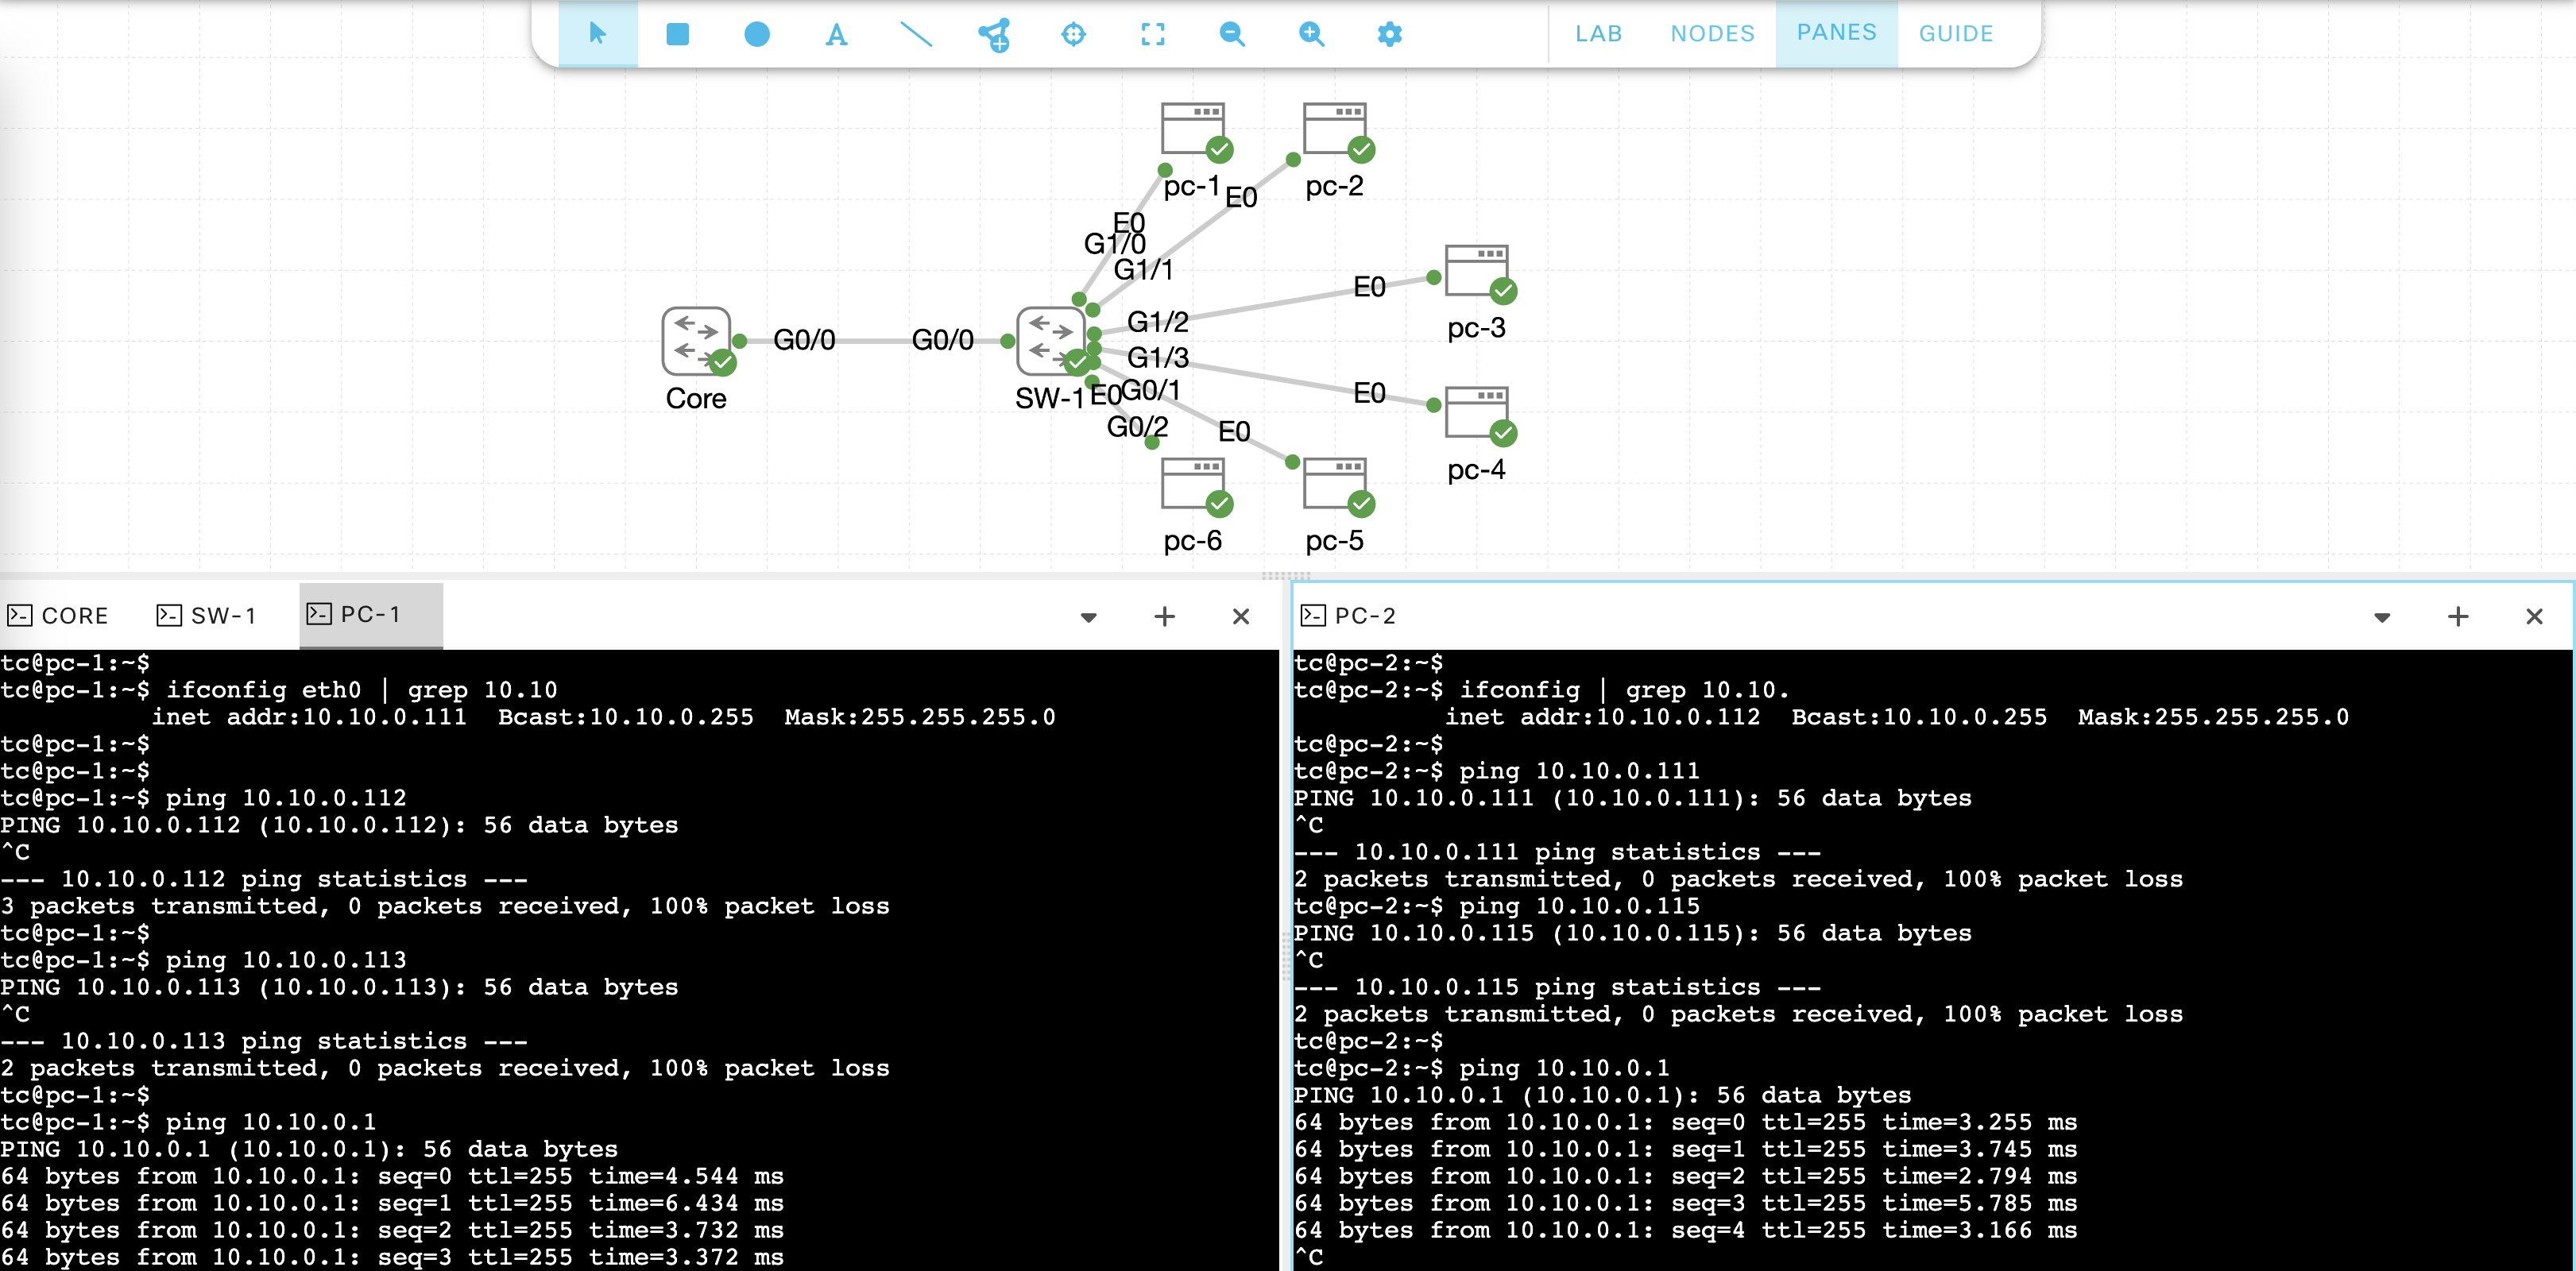Viewport: 2576px width, 1271px height.
Task: Click the fit-to-screen brackets icon
Action: click(1152, 34)
